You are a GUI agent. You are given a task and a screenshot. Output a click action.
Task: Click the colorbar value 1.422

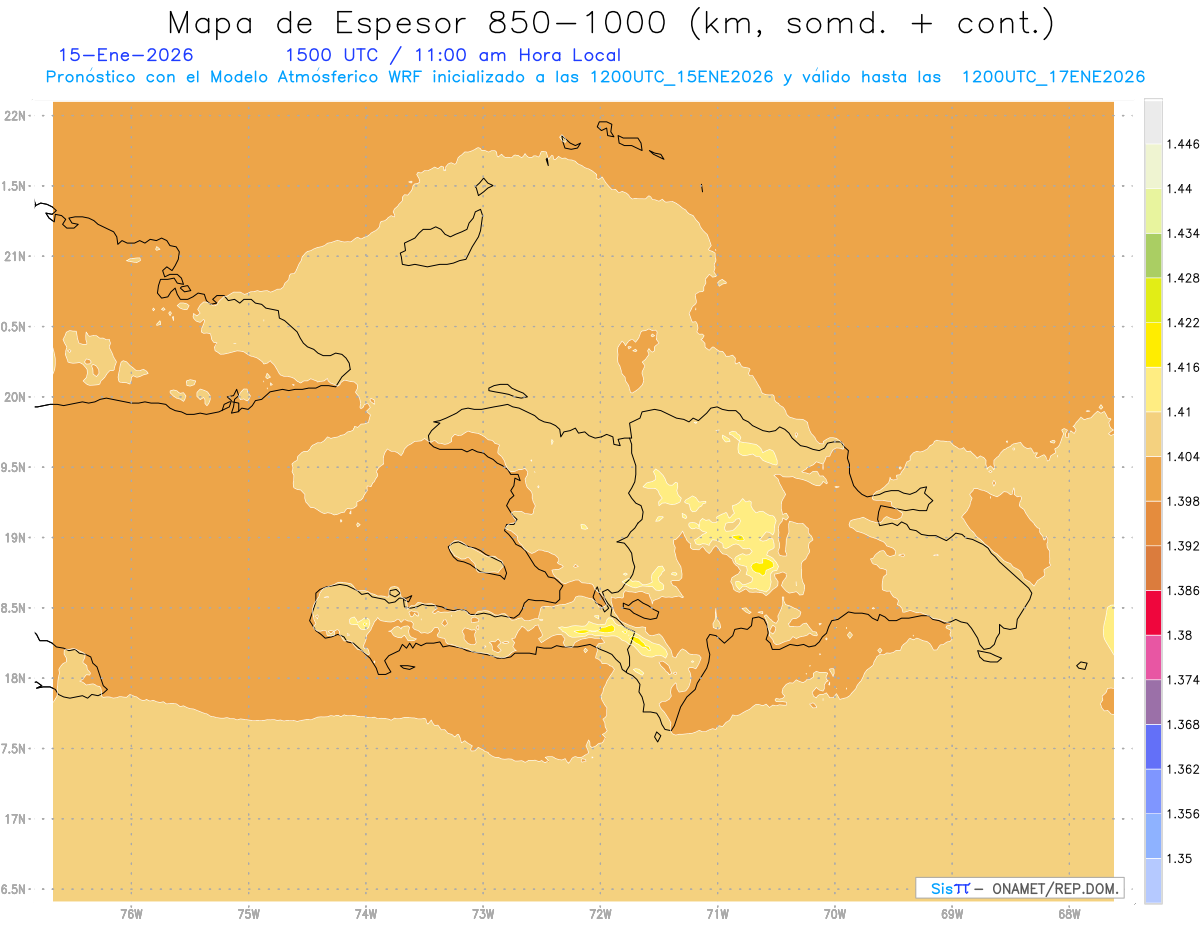pyautogui.click(x=1184, y=322)
